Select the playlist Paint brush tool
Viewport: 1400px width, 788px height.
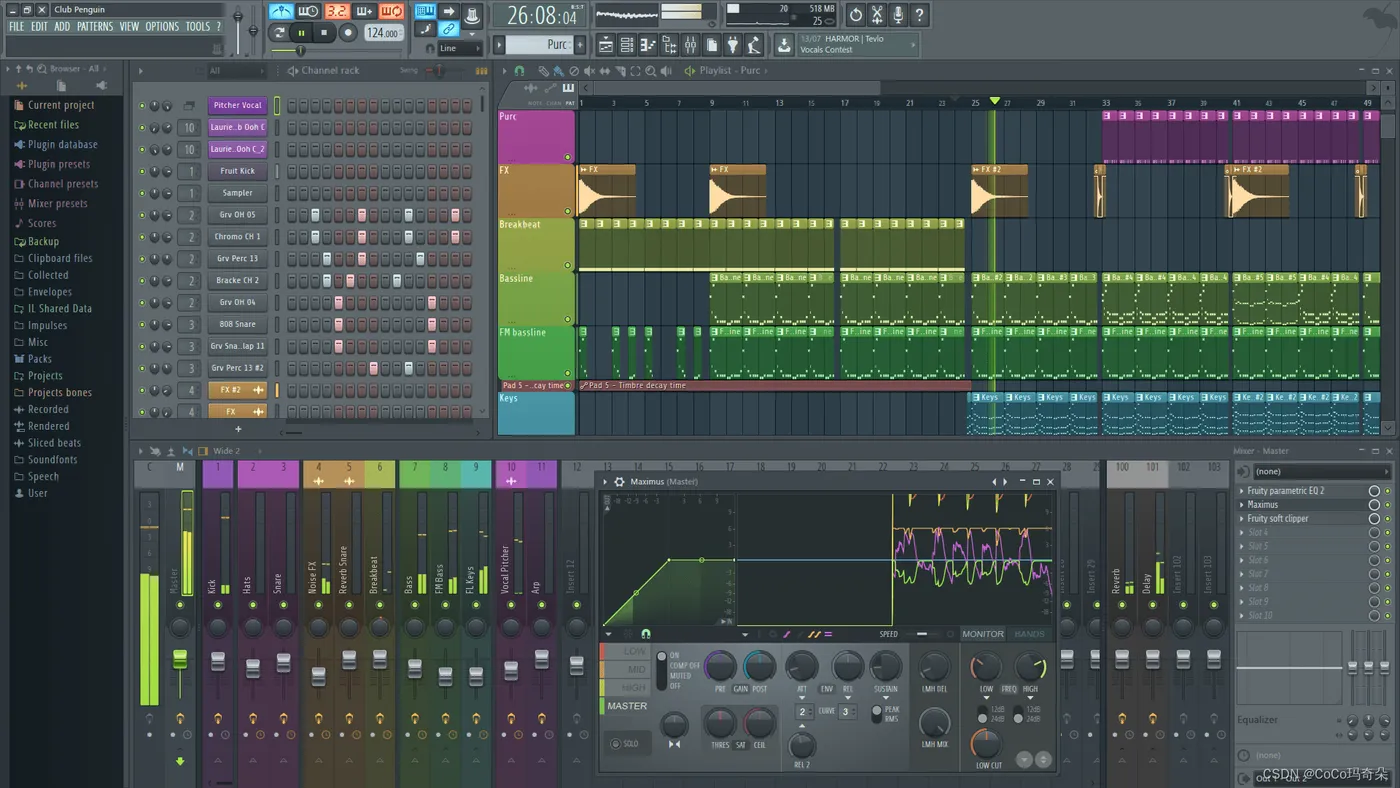tap(558, 71)
